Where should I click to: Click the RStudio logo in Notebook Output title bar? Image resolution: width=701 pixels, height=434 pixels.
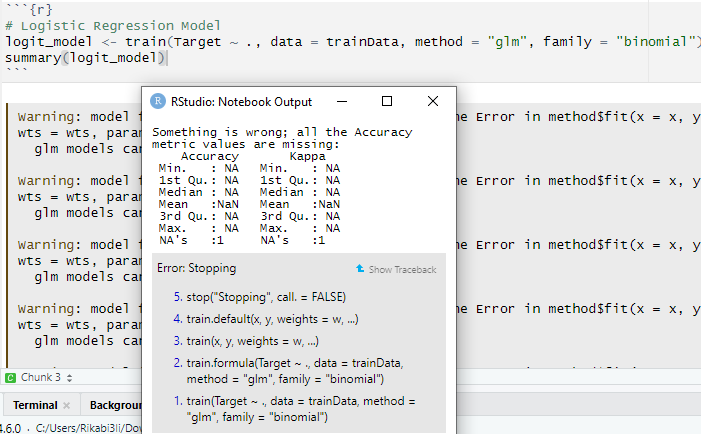pos(158,101)
